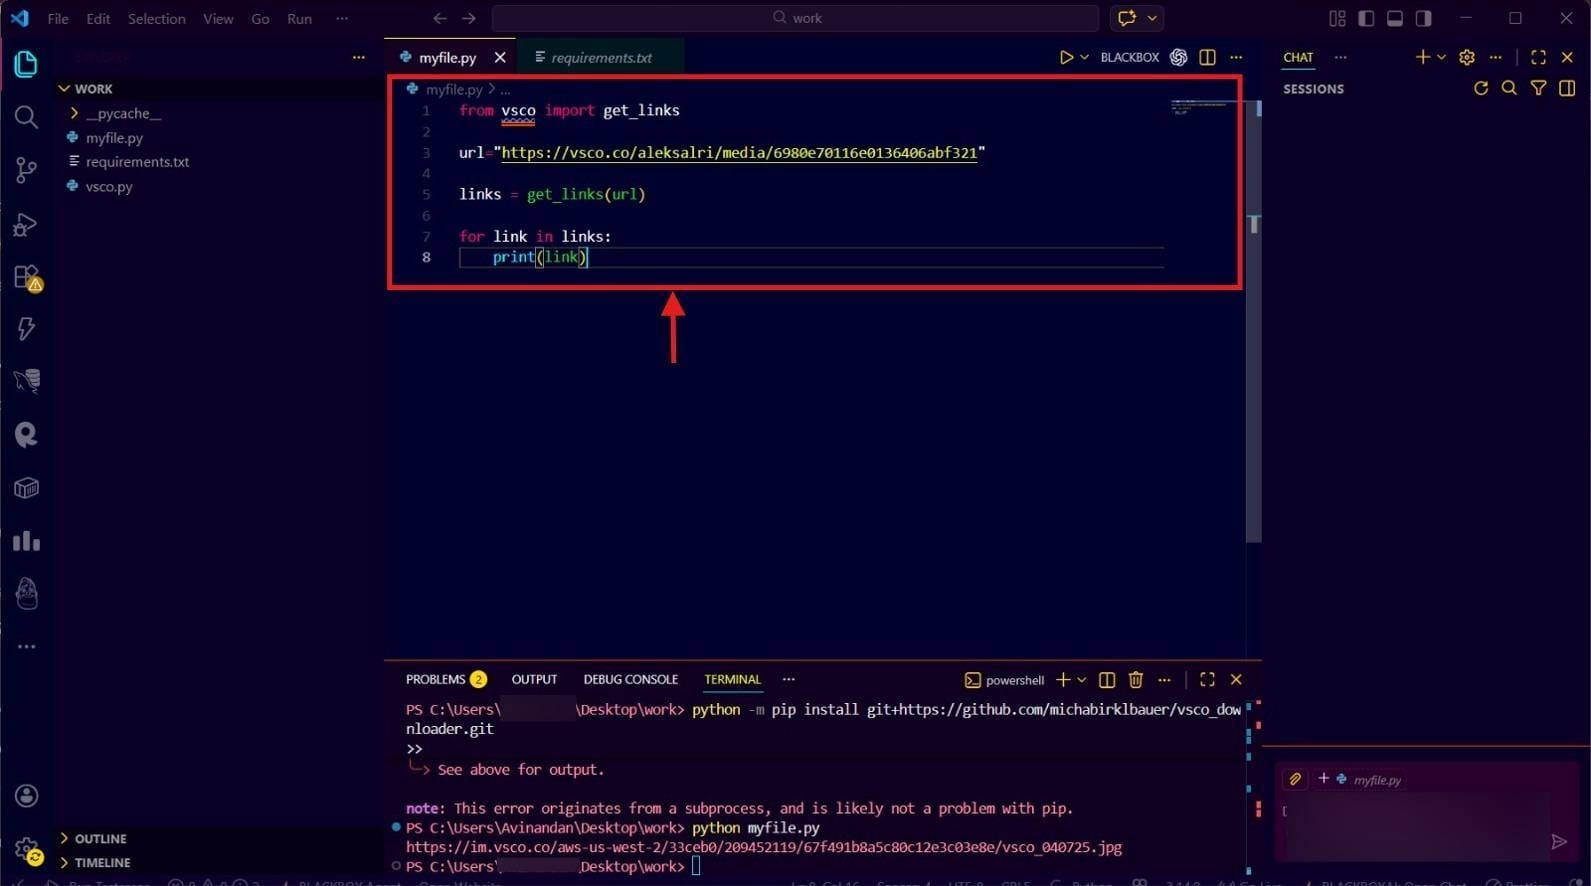This screenshot has width=1591, height=886.
Task: Kill the terminal with trash icon
Action: point(1135,680)
